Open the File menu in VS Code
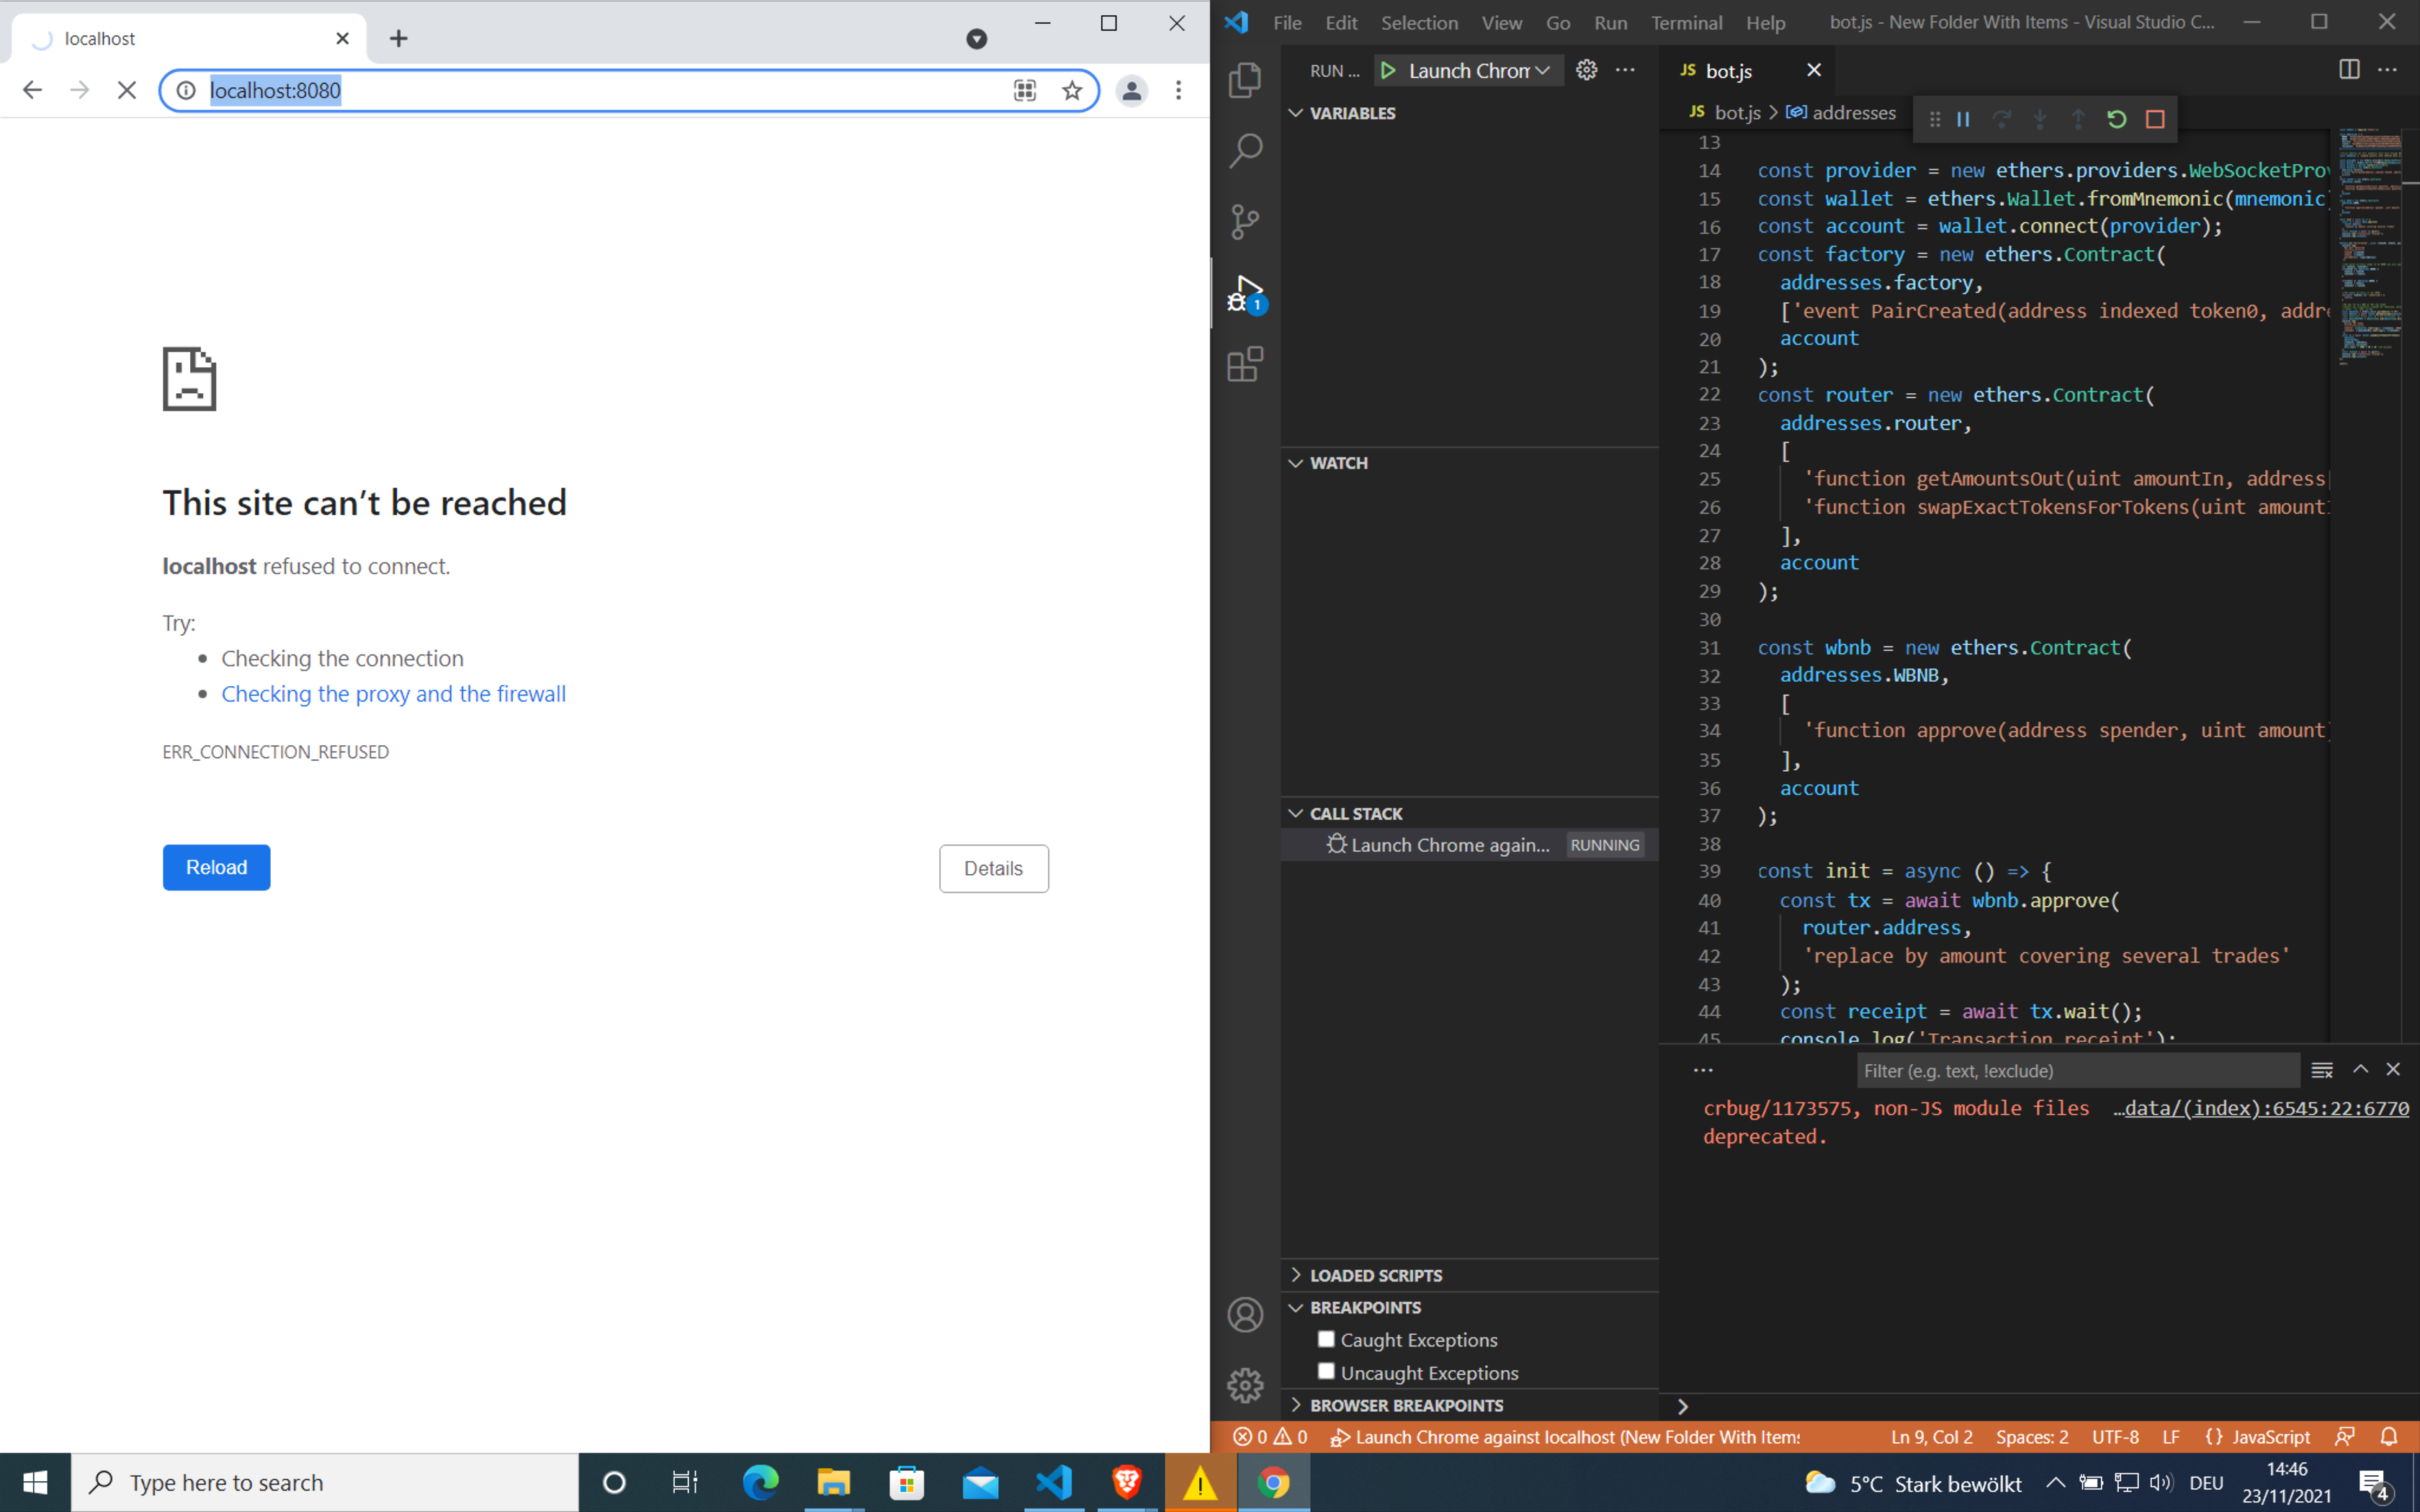The width and height of the screenshot is (2420, 1512). click(x=1287, y=22)
